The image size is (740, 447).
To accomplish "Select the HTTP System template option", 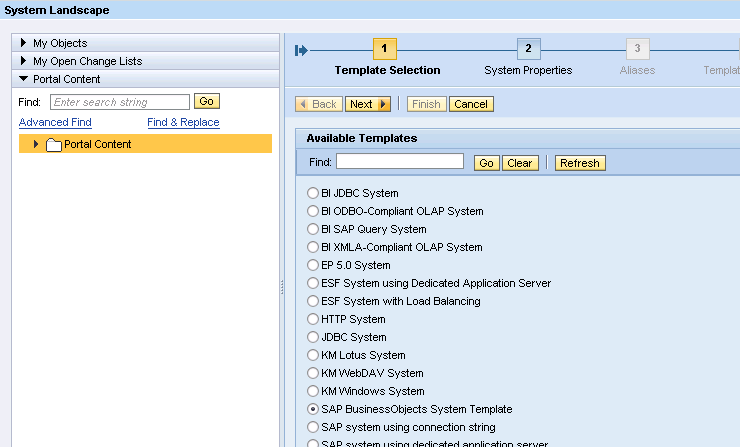I will point(313,319).
